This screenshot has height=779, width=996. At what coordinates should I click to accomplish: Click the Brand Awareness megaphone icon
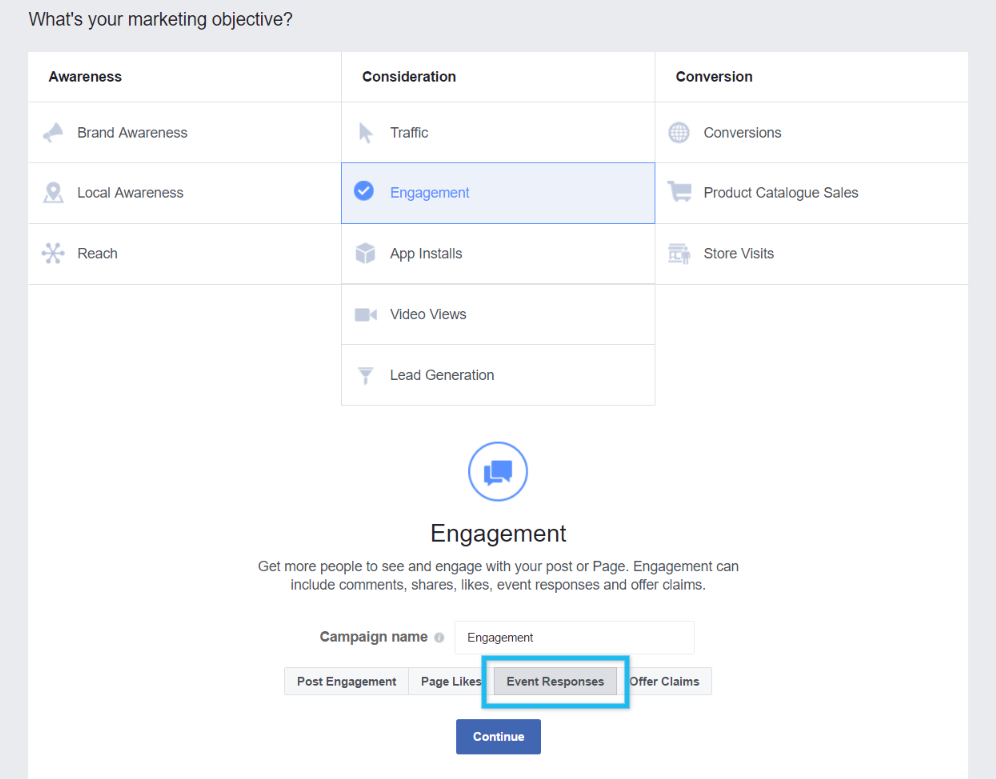pyautogui.click(x=53, y=133)
